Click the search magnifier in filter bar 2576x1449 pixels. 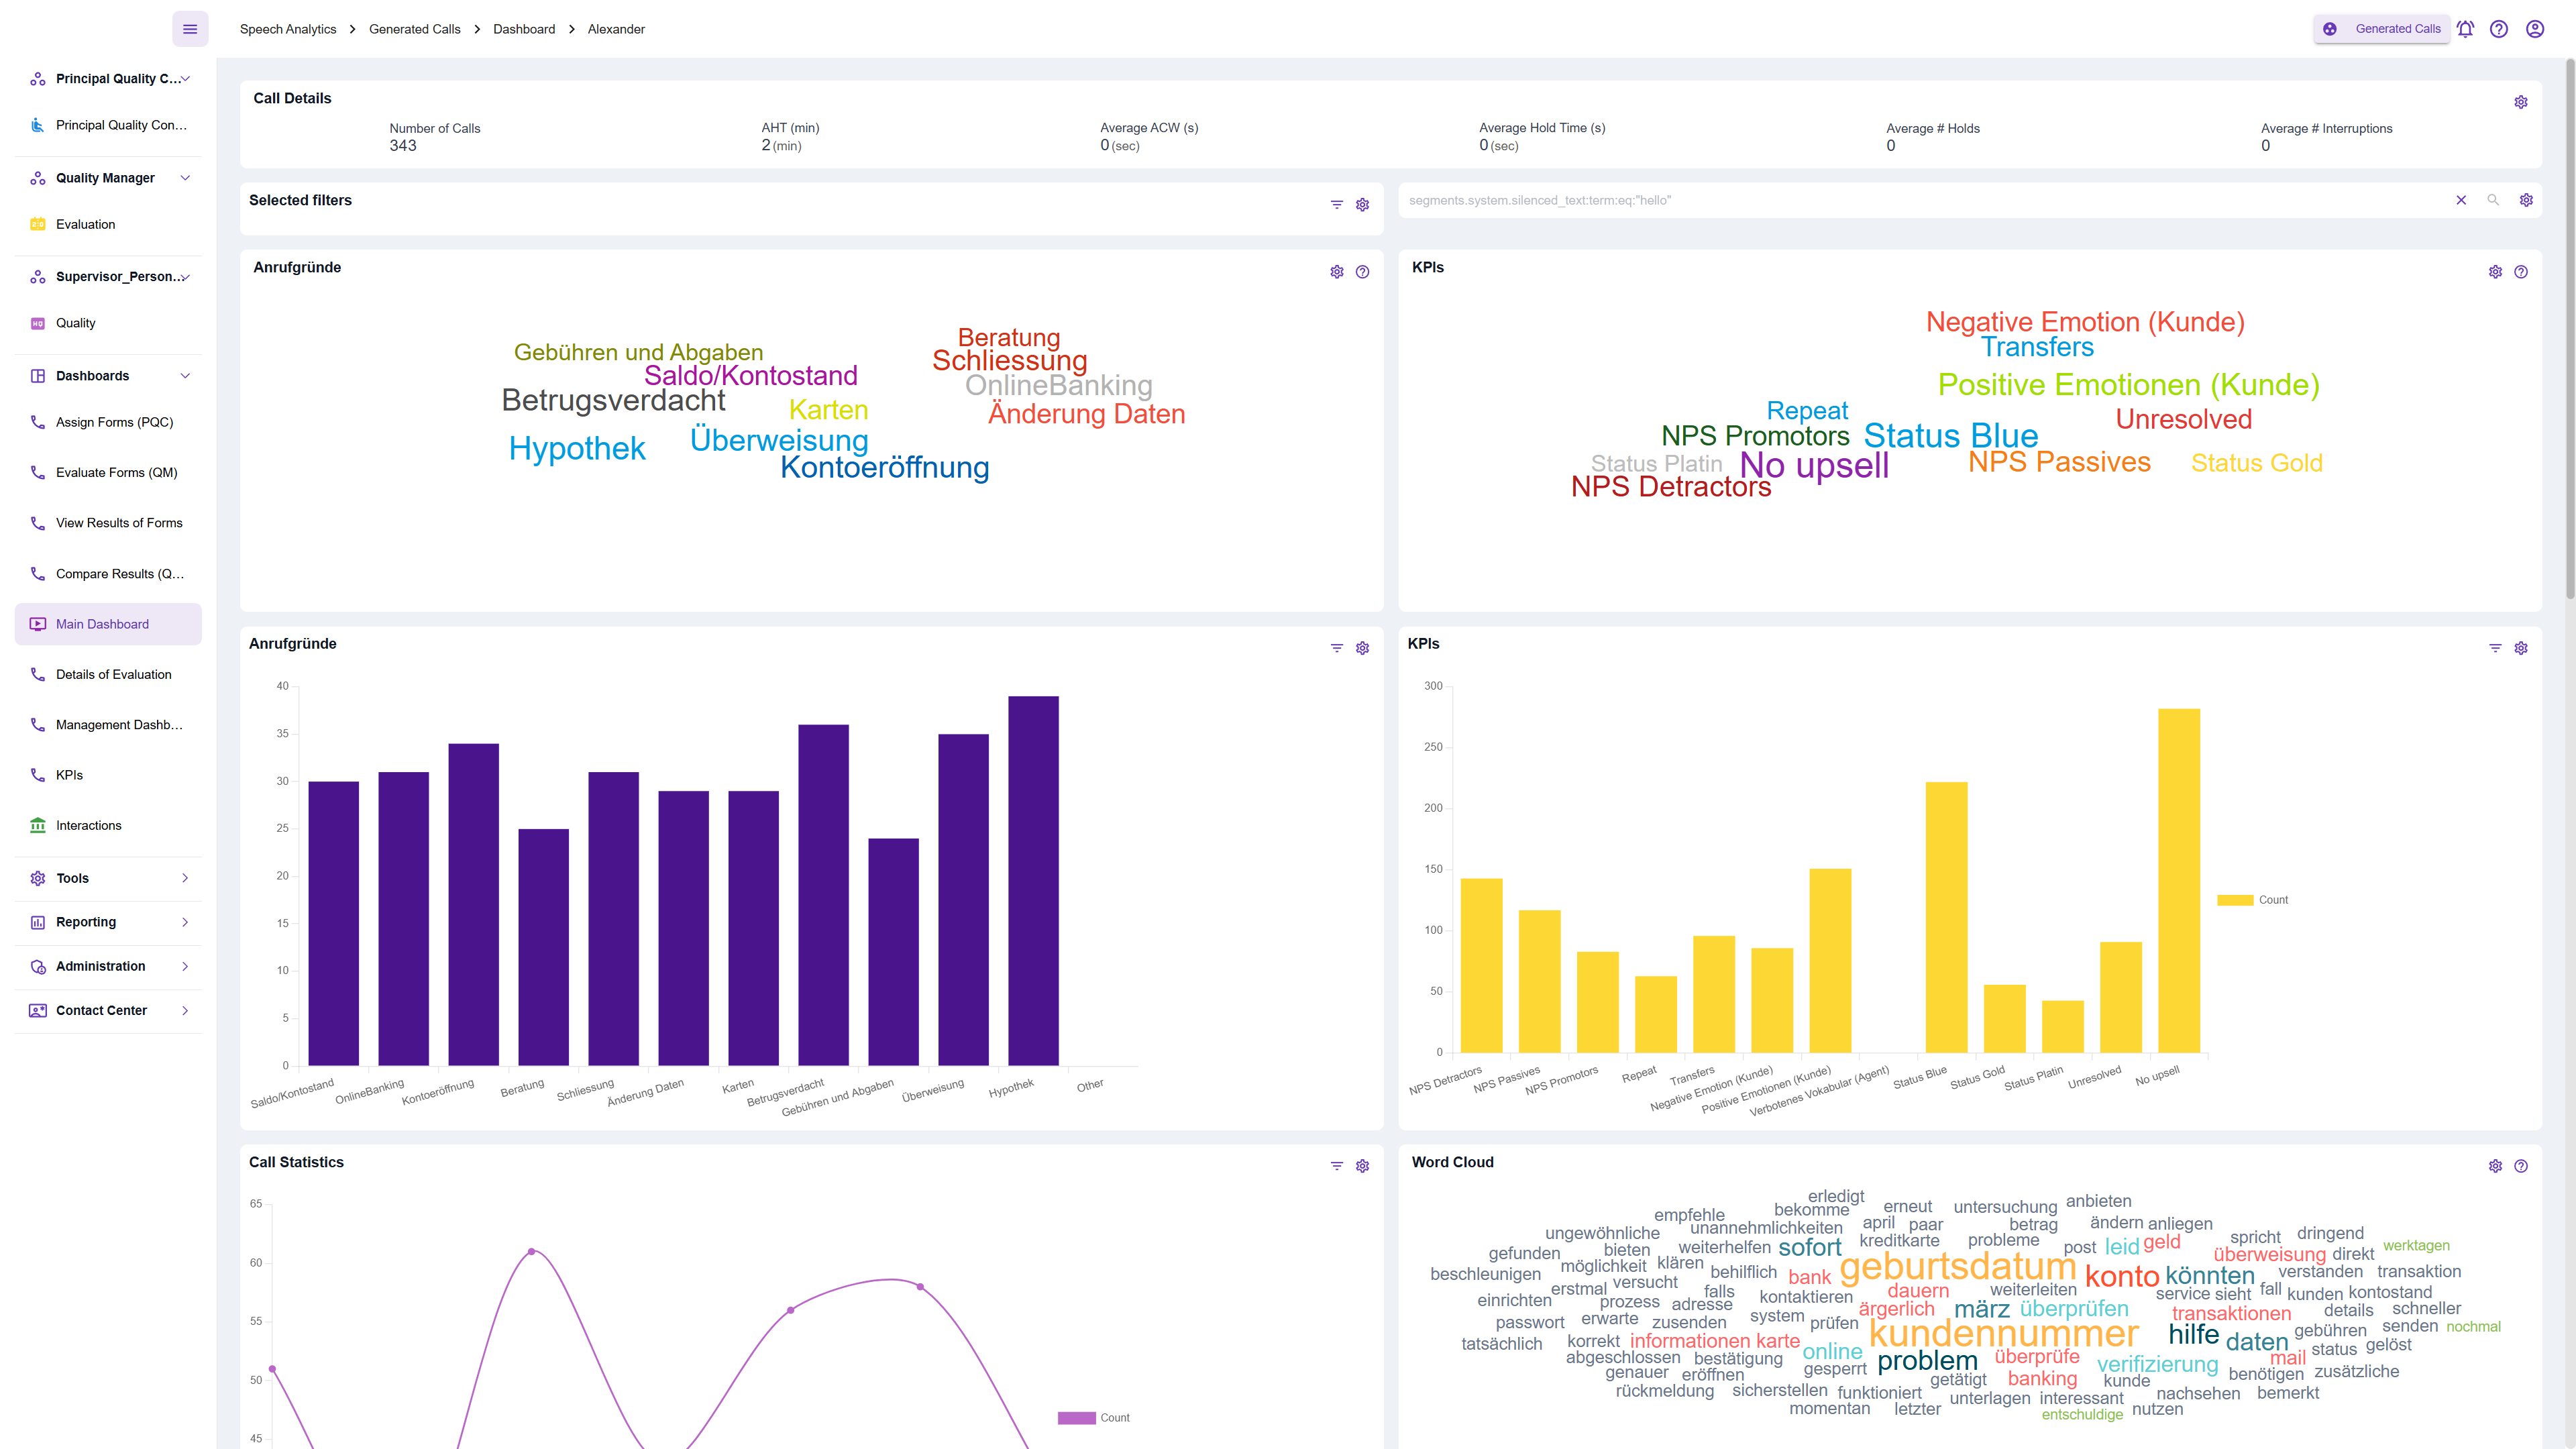2493,200
